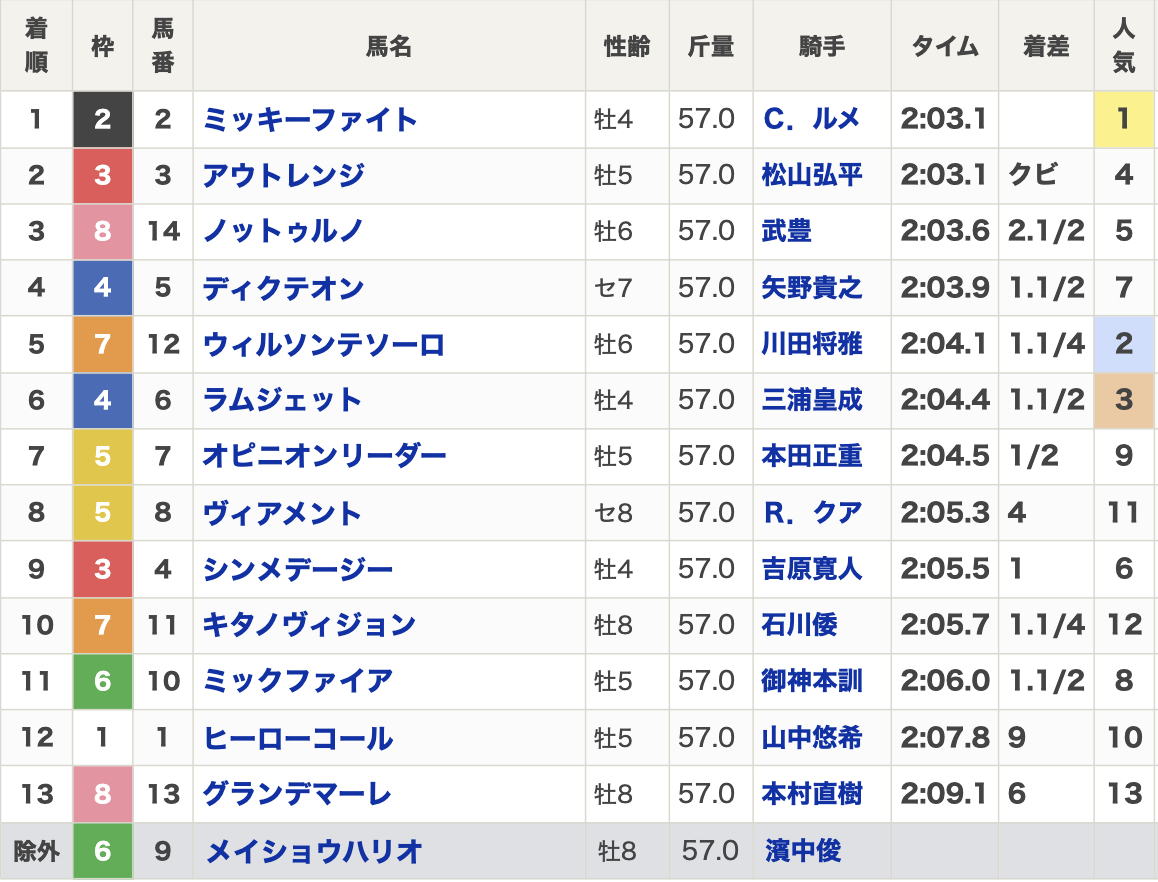Click the white frame 1 cell for ヒーローコール
Viewport: 1158px width, 882px height.
[102, 738]
